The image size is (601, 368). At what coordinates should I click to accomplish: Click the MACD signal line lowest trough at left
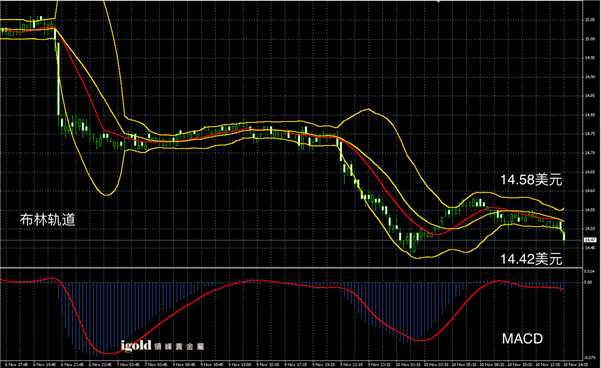108,353
